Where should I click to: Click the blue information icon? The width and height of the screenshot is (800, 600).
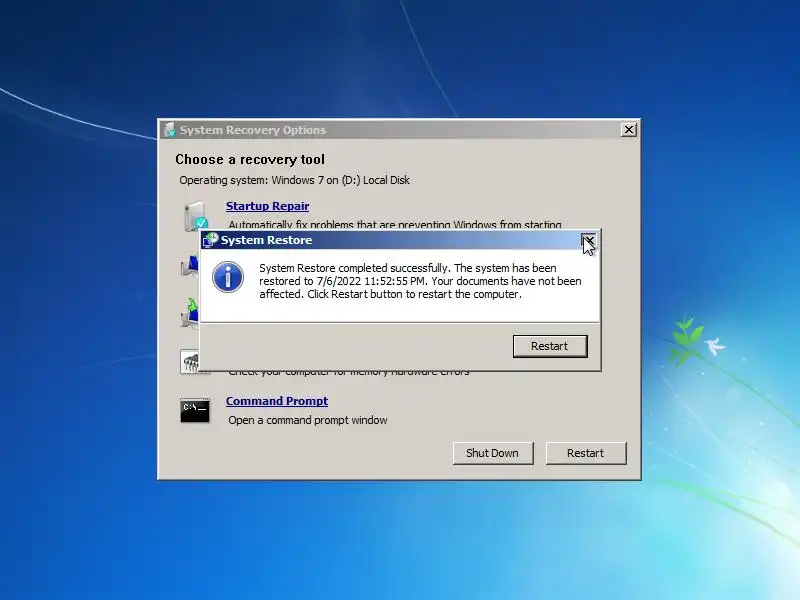(x=228, y=278)
